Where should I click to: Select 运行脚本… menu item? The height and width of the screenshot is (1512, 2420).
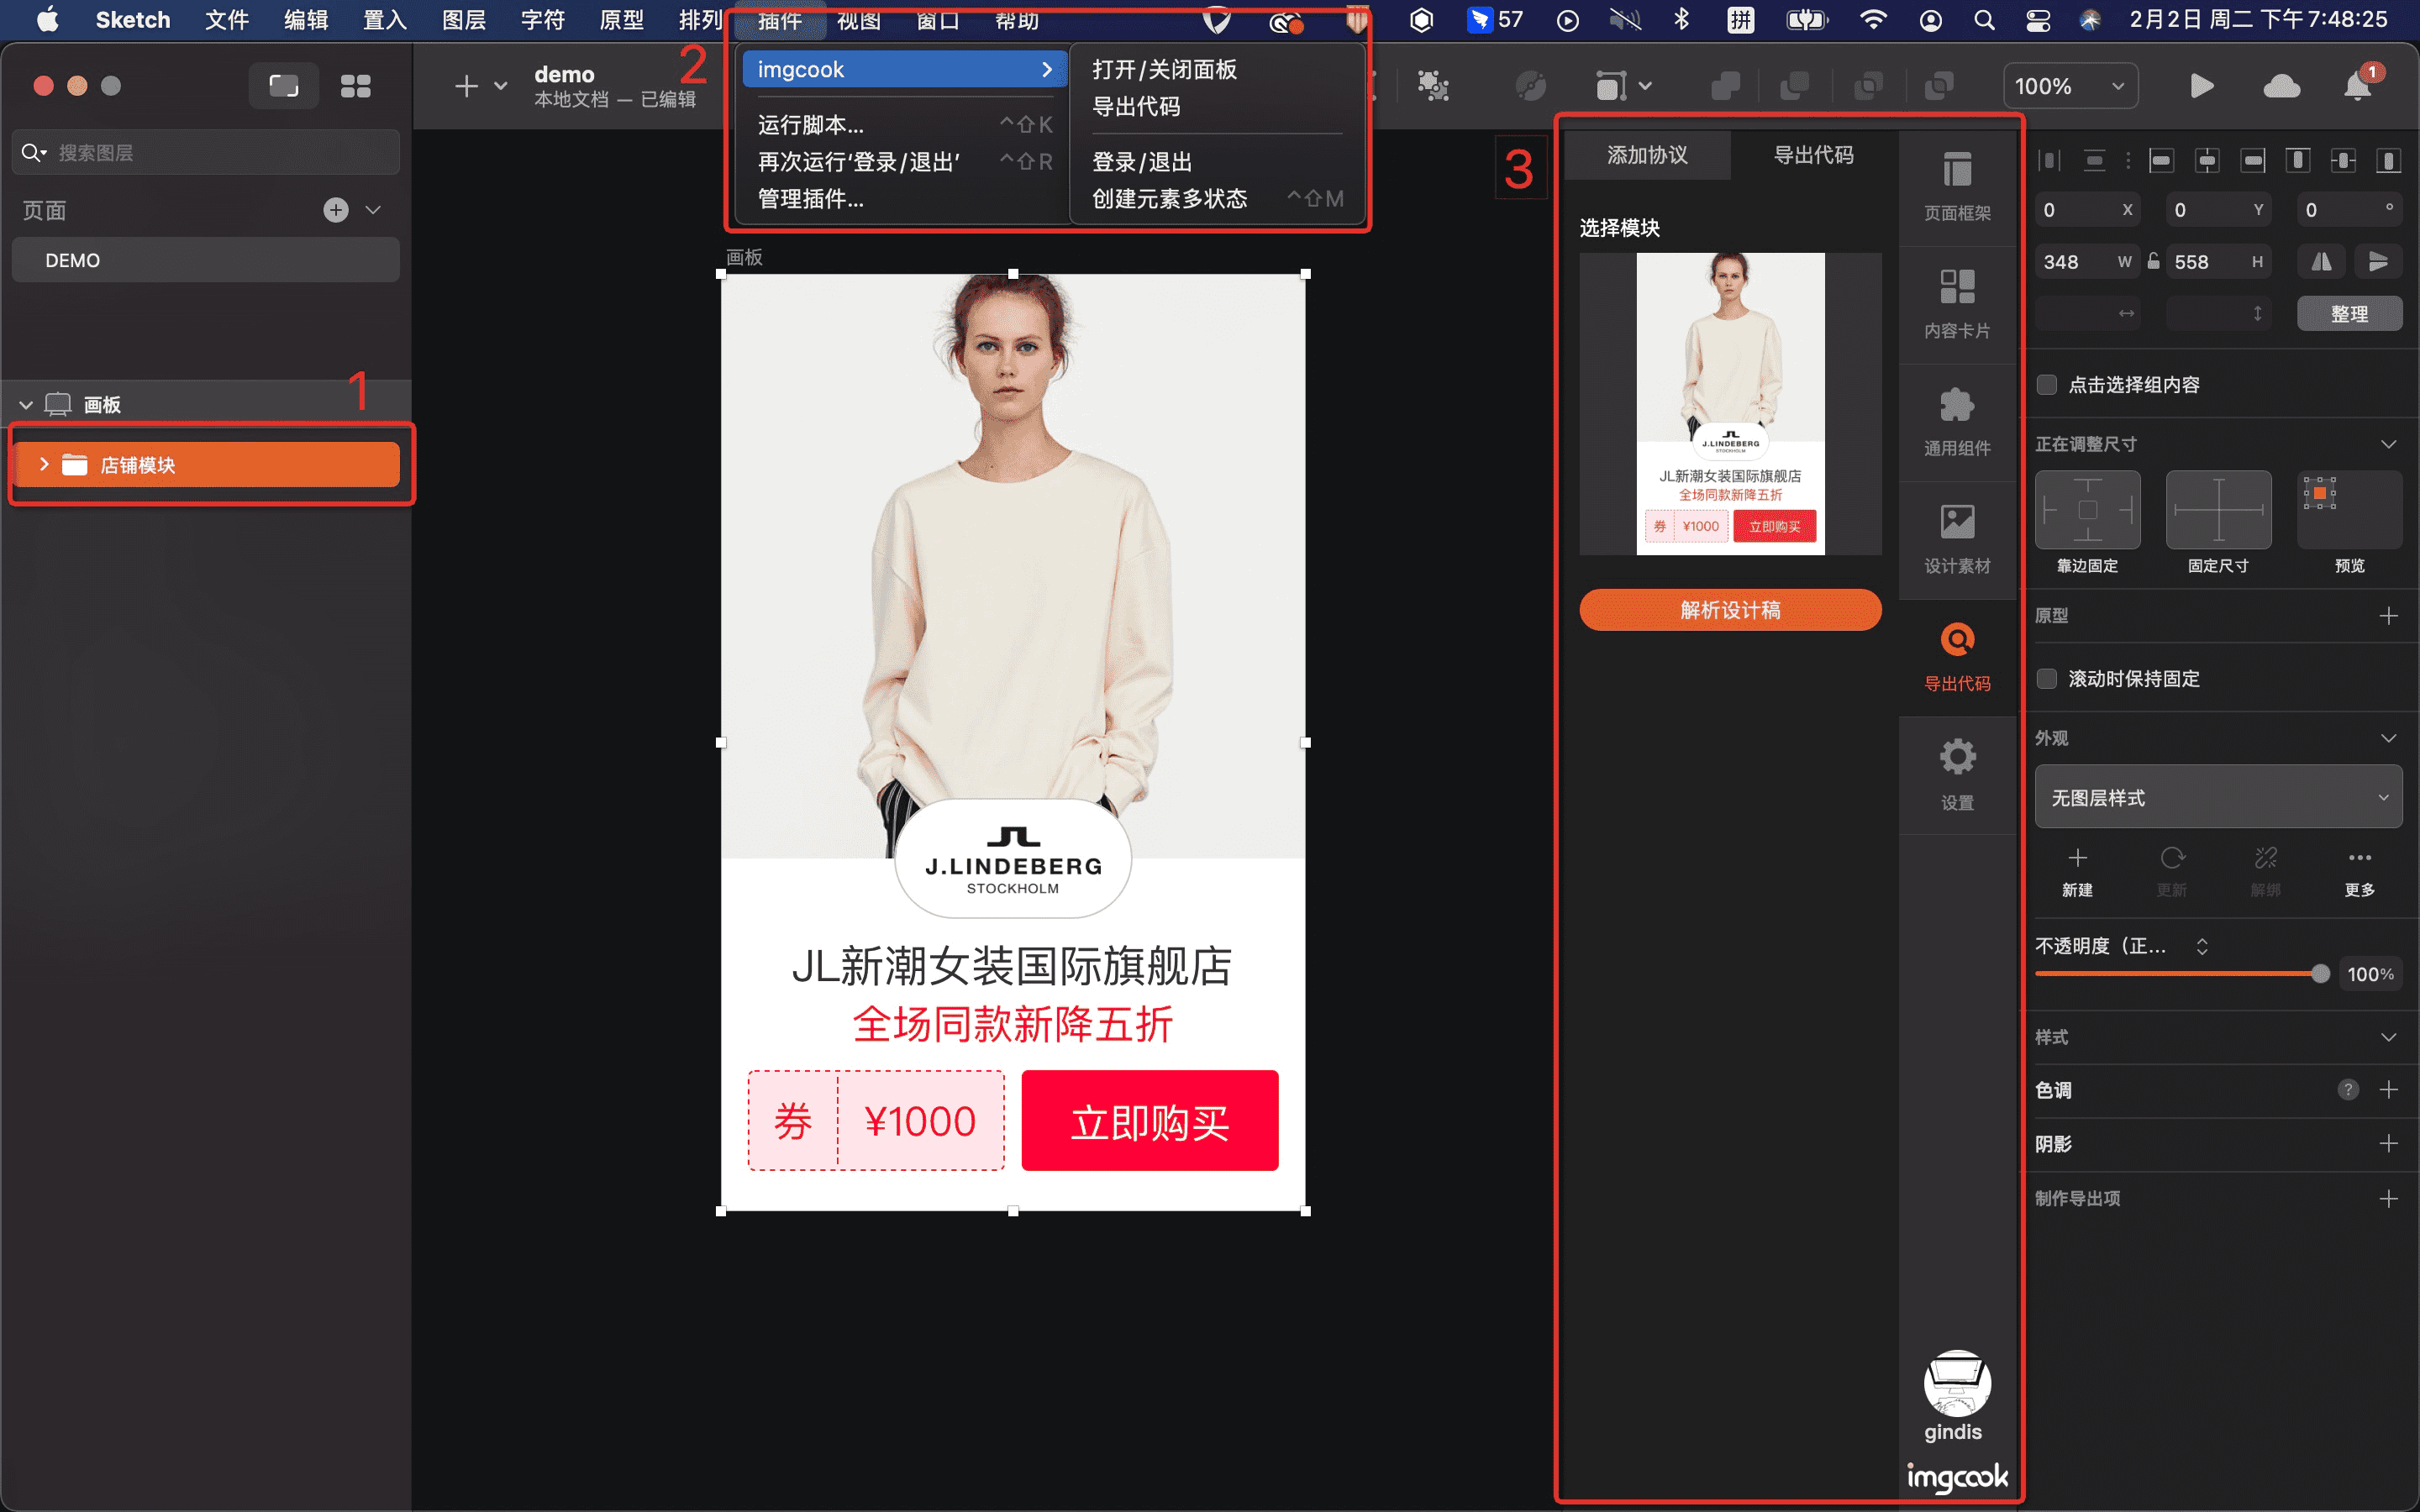pyautogui.click(x=903, y=125)
